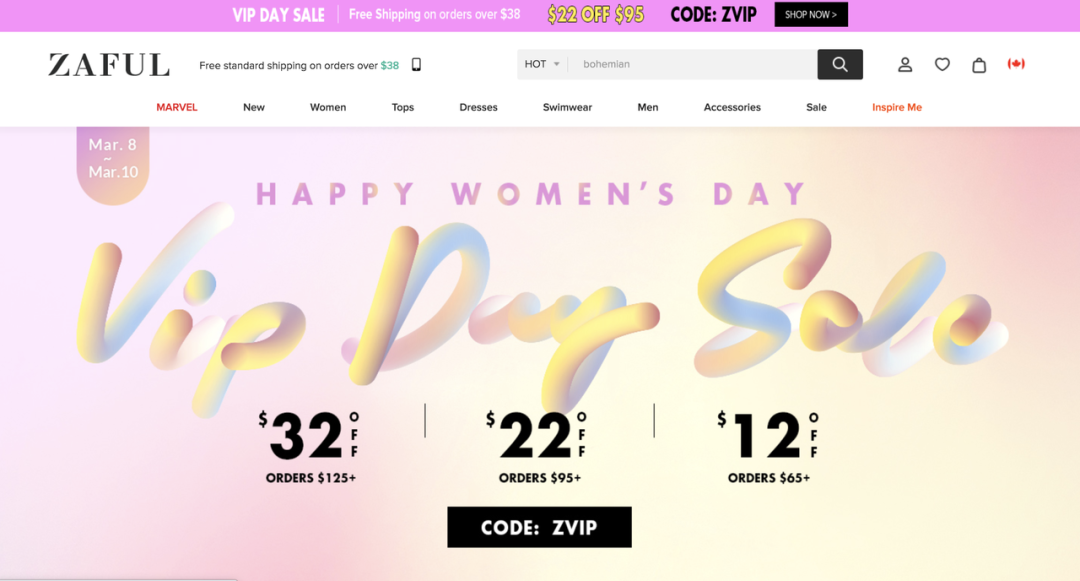Focus the bohemian search input field

[690, 64]
